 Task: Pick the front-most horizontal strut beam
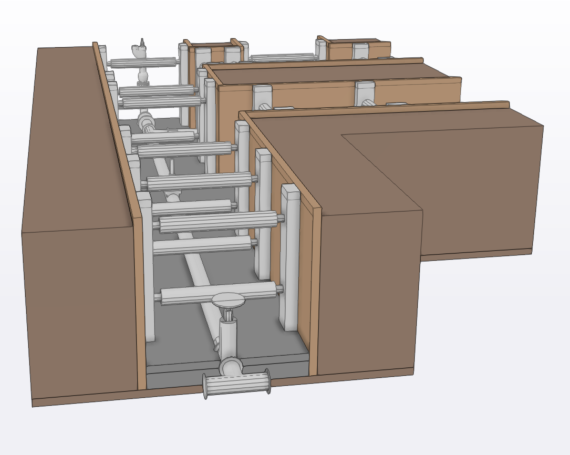pos(218,293)
